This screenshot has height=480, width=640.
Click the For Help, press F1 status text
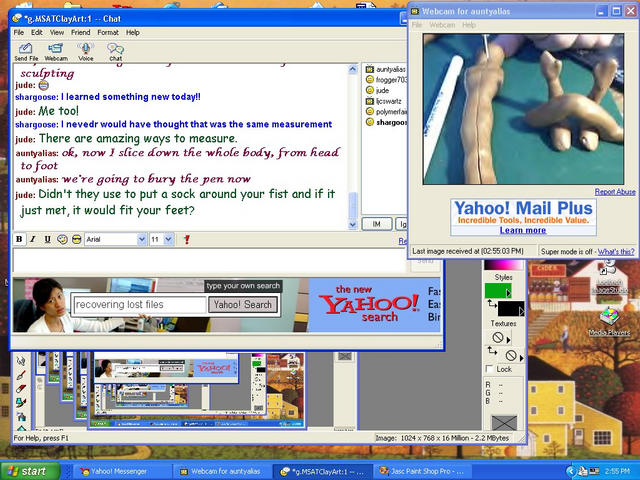[x=41, y=438]
